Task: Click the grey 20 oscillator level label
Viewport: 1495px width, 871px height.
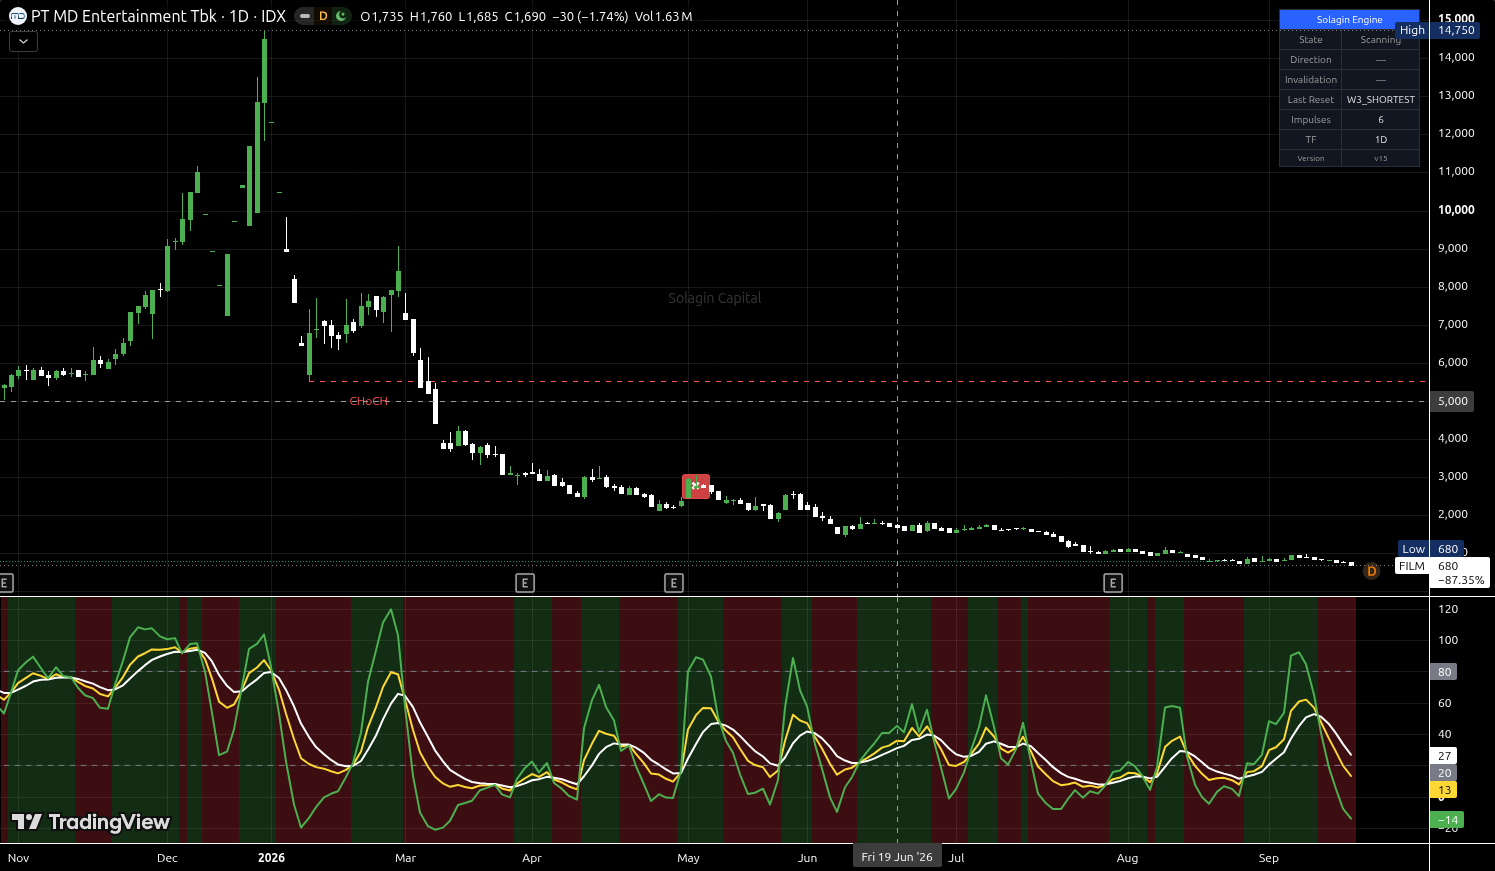Action: 1444,773
